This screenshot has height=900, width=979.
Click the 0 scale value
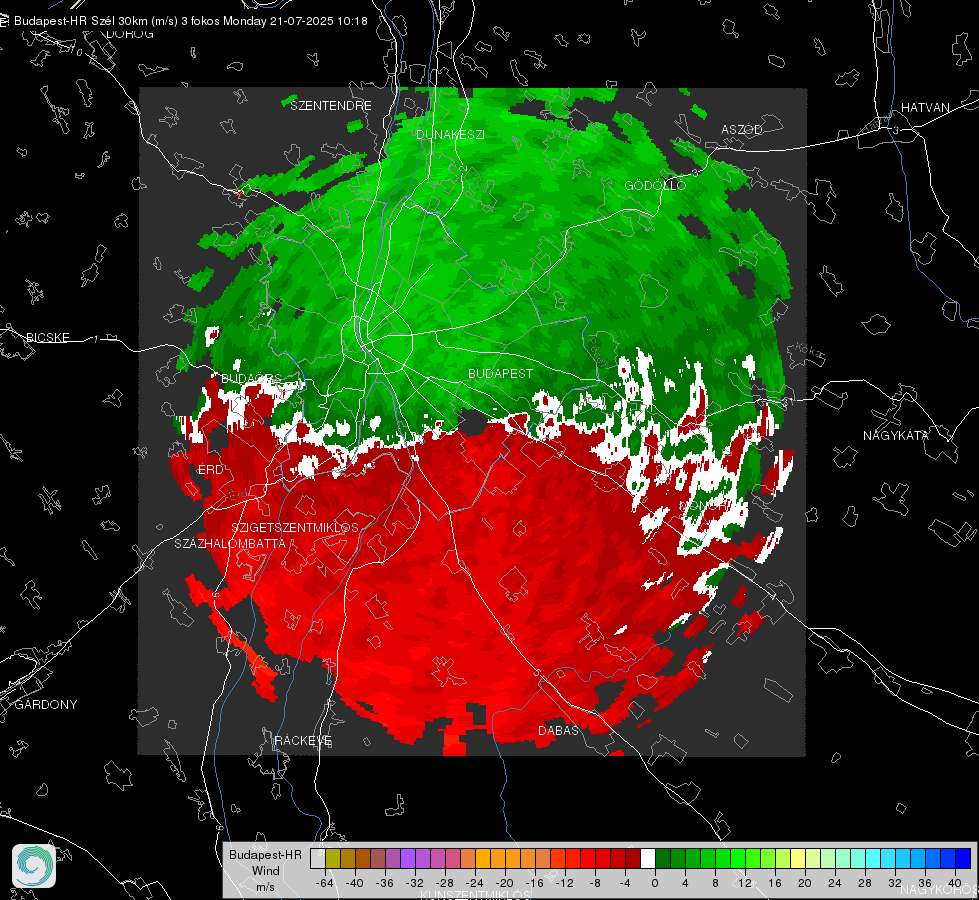(655, 883)
